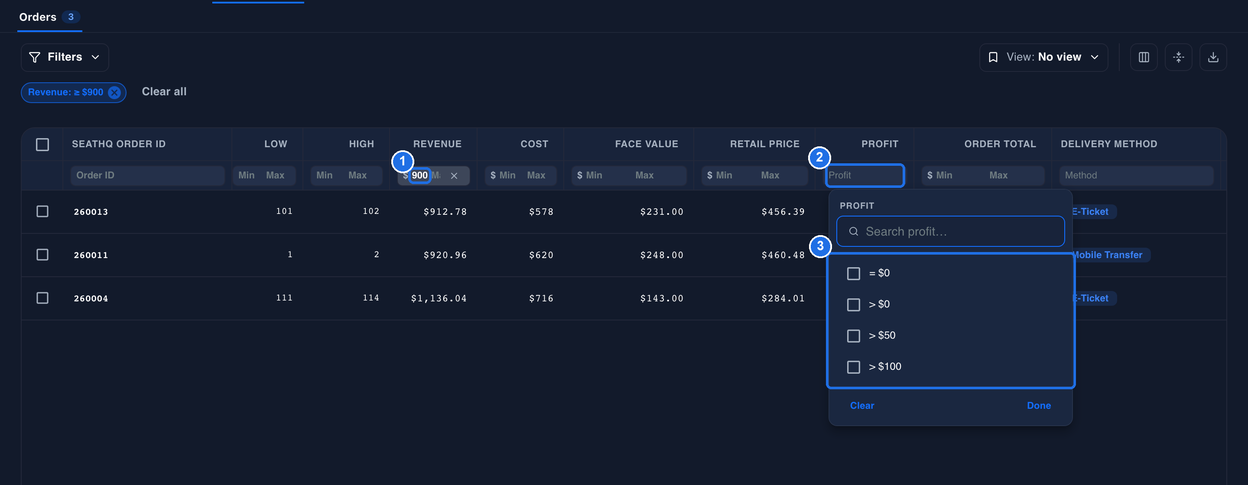Click revenue value $912.78

tap(445, 212)
